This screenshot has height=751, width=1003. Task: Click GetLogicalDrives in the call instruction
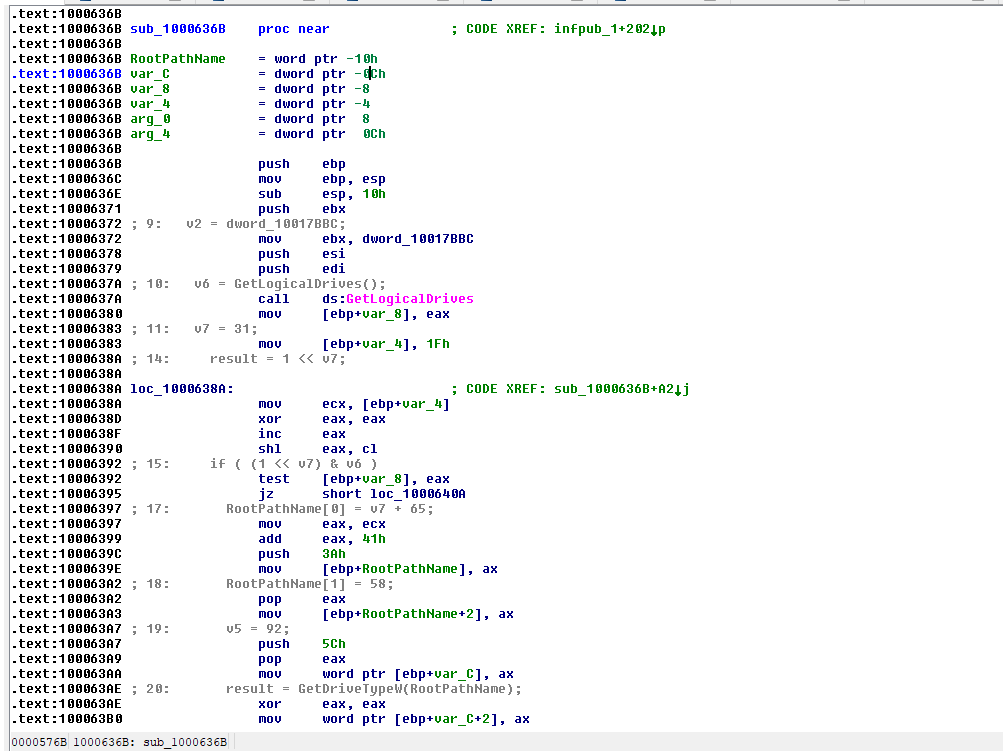410,299
